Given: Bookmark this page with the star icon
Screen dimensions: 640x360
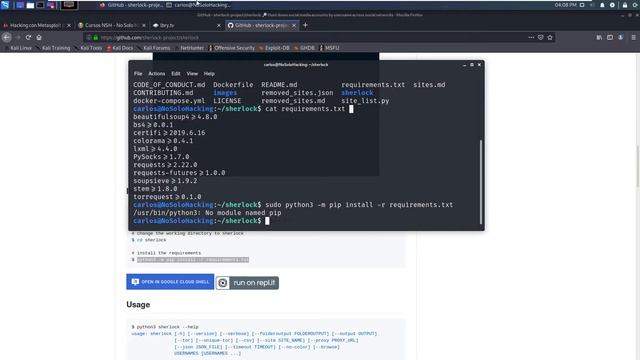Looking at the screenshot, I should pyautogui.click(x=550, y=37).
